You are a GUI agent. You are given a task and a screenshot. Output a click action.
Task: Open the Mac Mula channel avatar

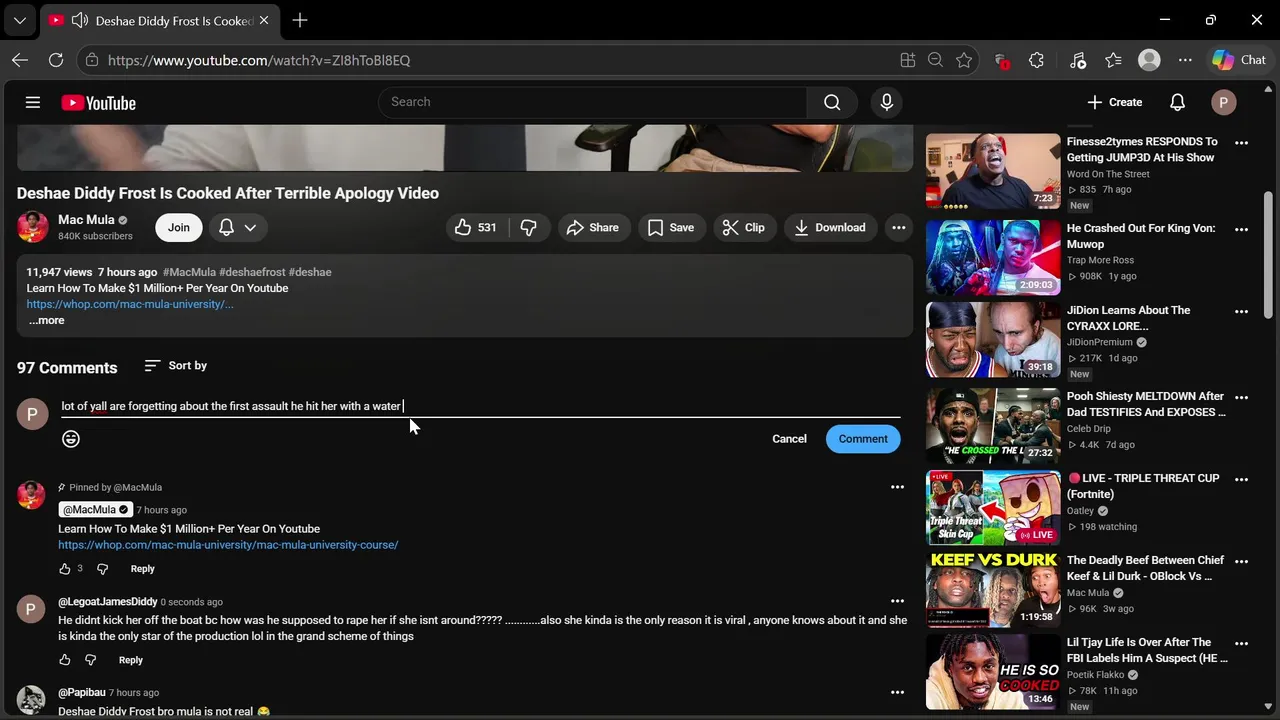(33, 227)
